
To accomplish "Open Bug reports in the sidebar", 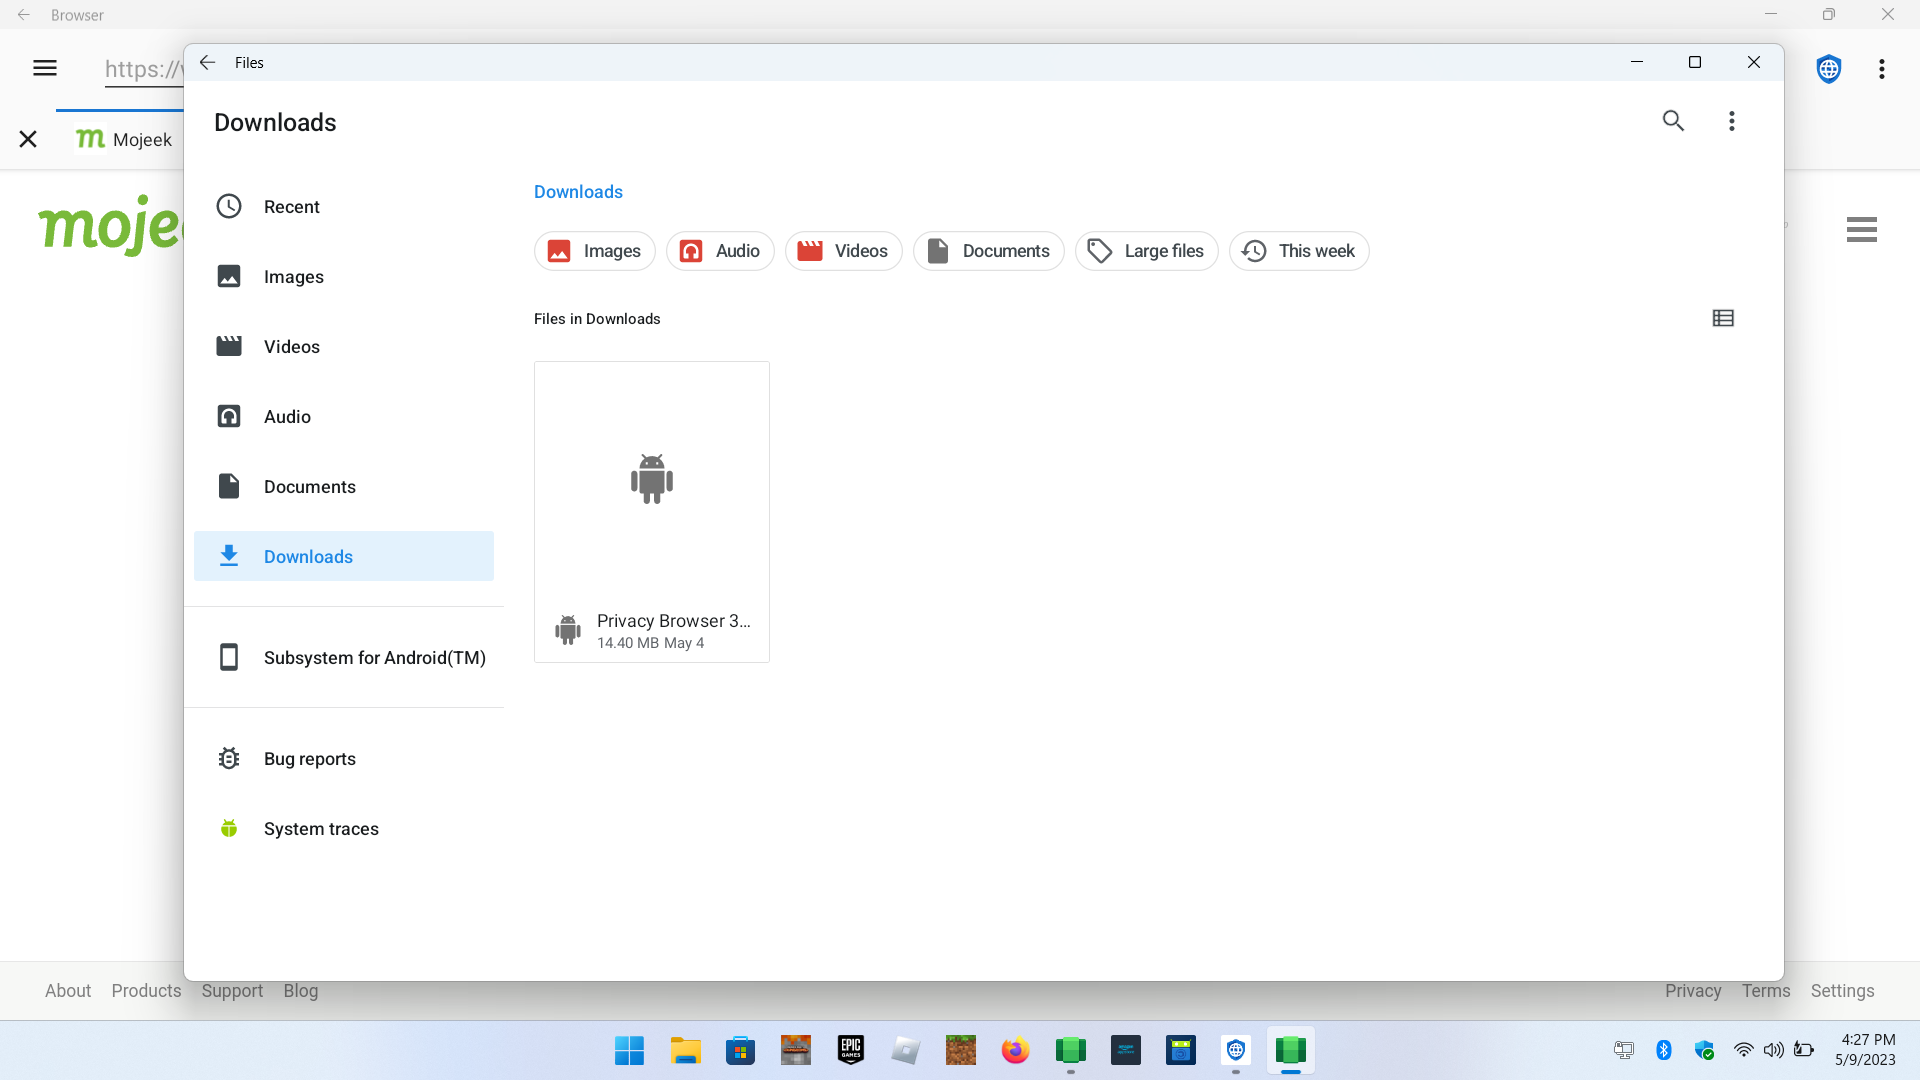I will (x=344, y=758).
